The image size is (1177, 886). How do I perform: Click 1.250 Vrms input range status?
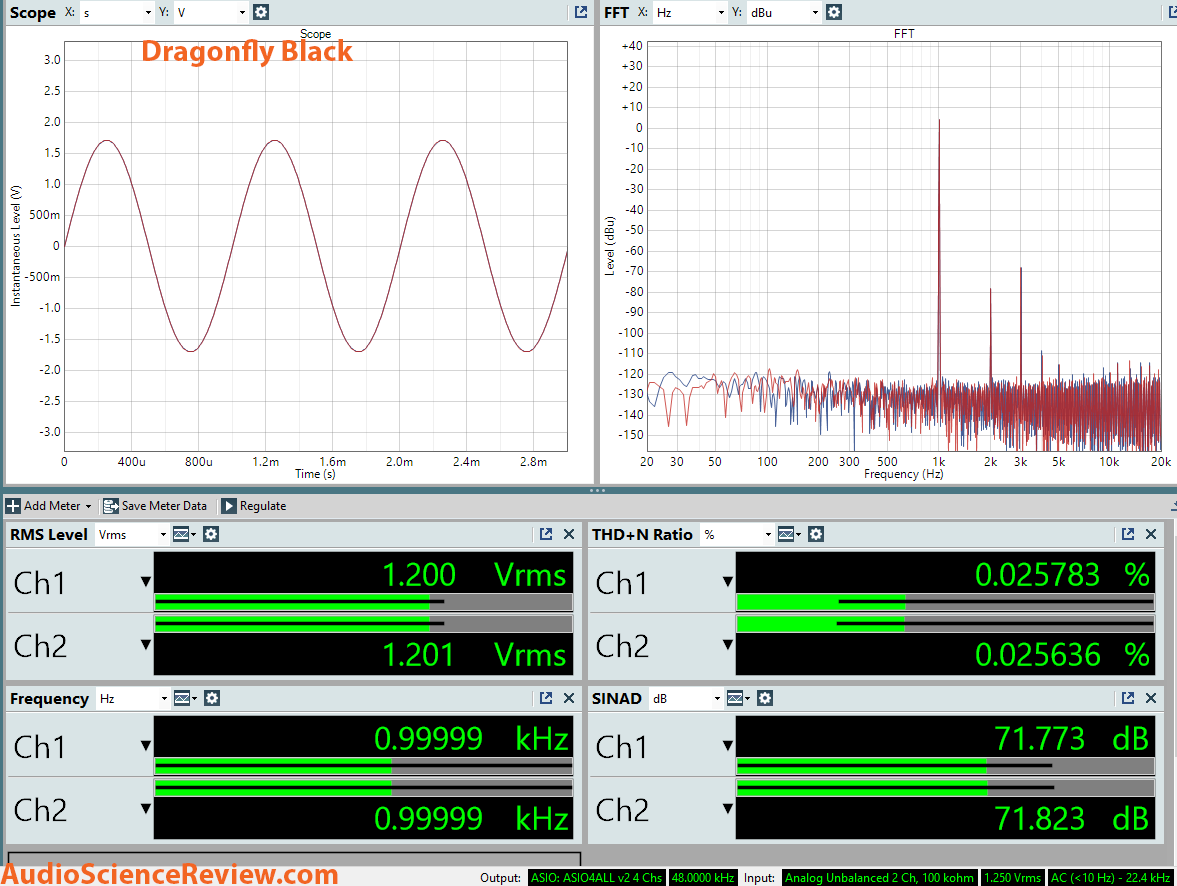[1013, 878]
